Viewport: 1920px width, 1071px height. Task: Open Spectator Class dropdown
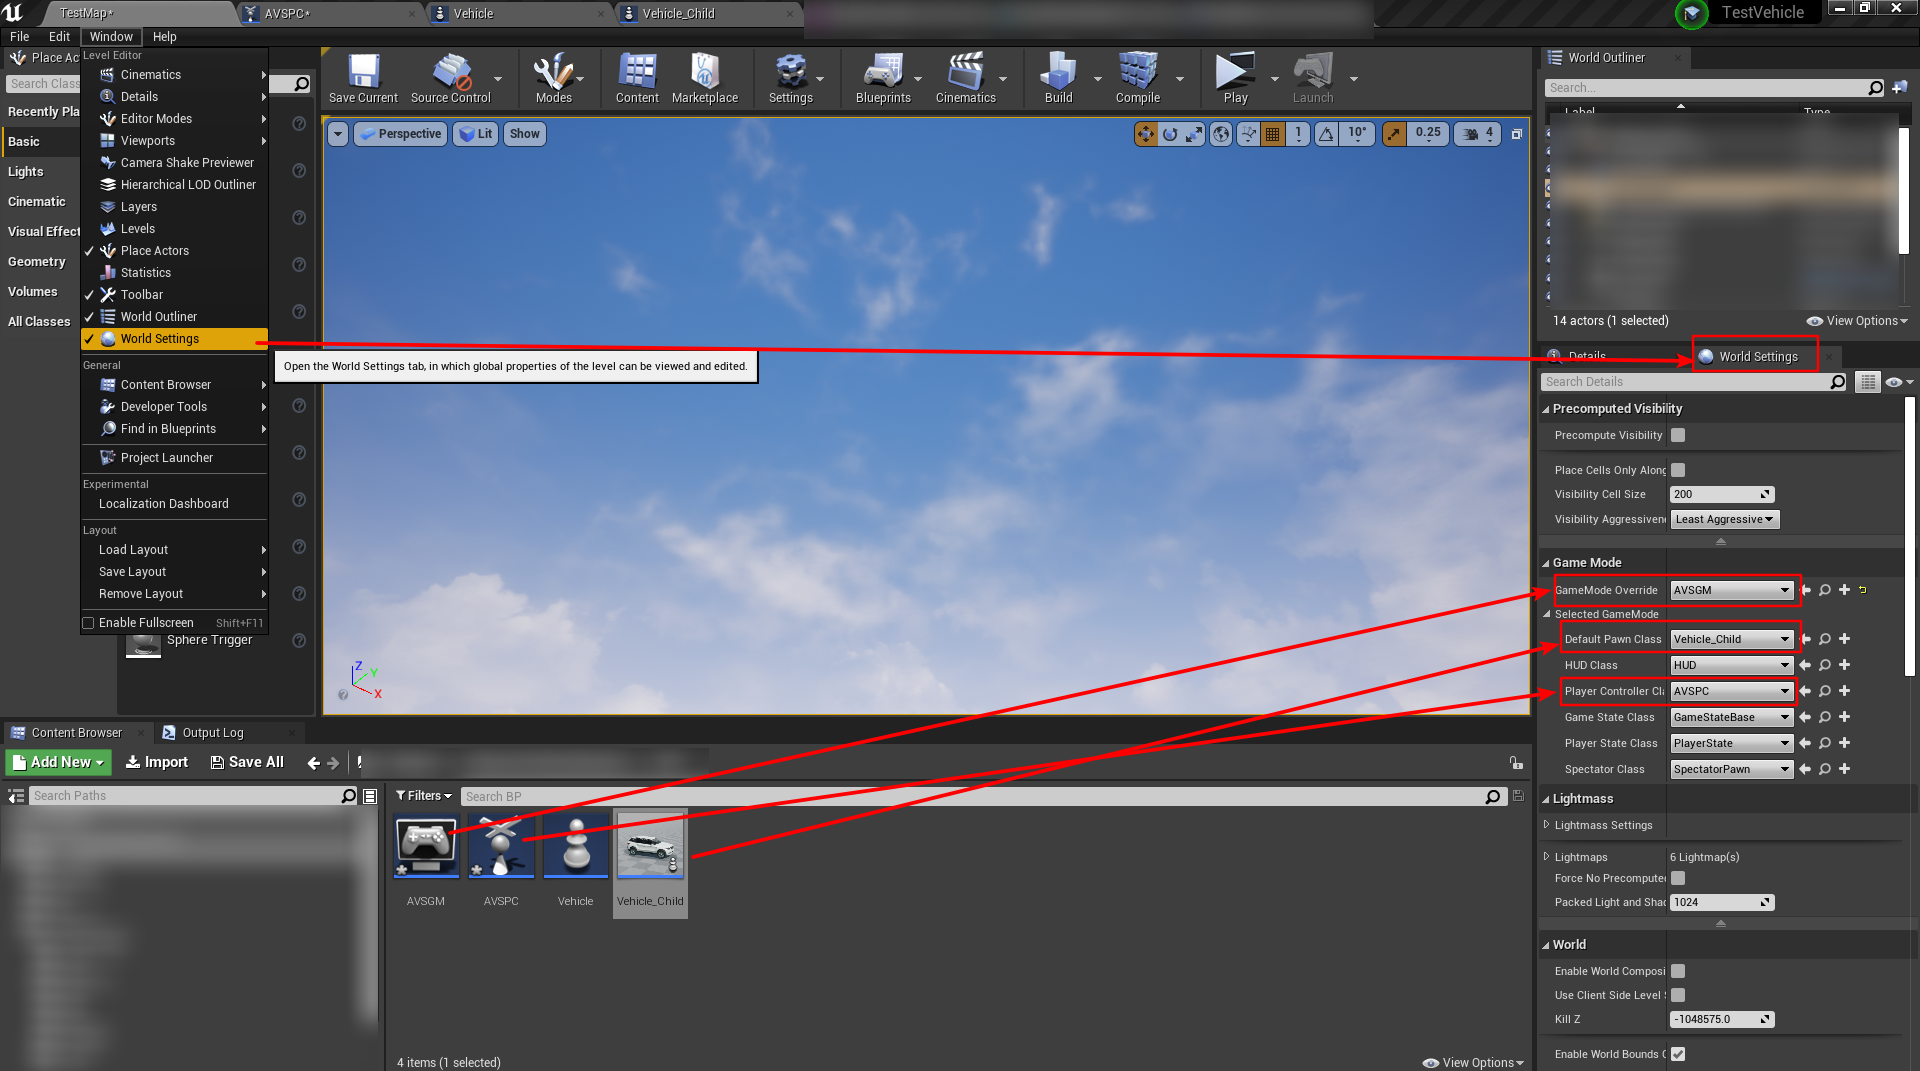point(1732,769)
